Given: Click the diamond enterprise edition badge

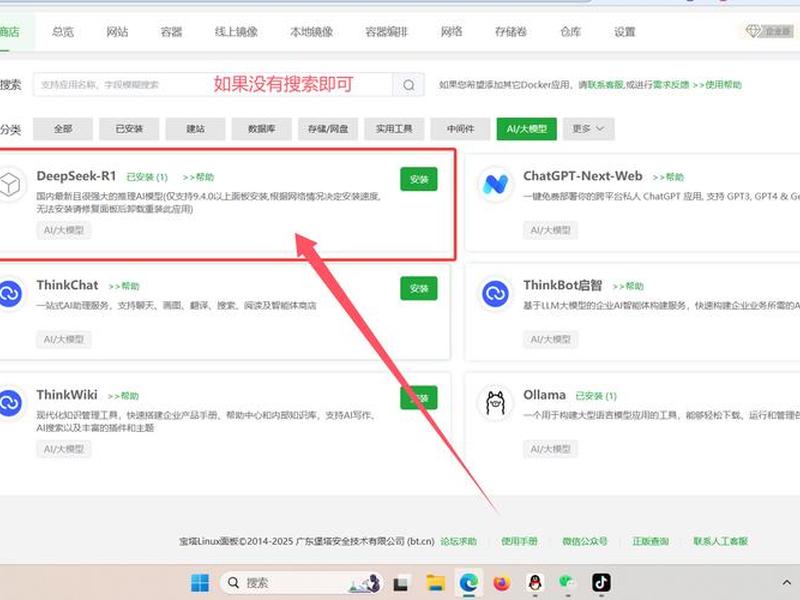Looking at the screenshot, I should coord(769,32).
